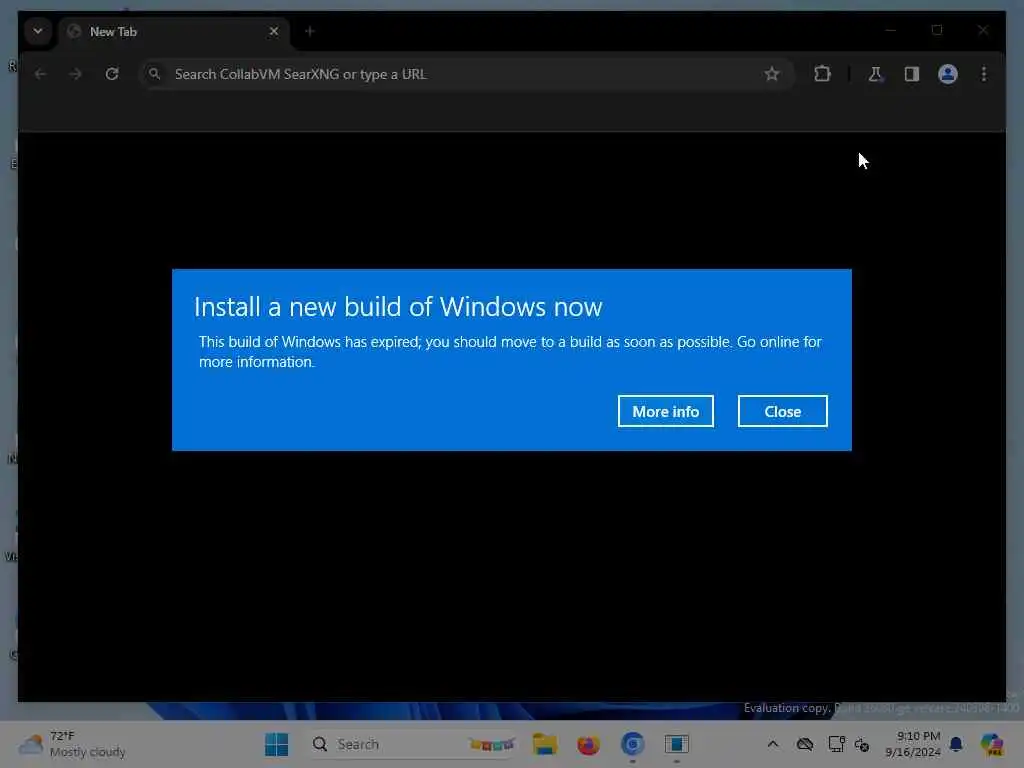Bookmark this tab with the star icon
1024x768 pixels.
tap(772, 74)
